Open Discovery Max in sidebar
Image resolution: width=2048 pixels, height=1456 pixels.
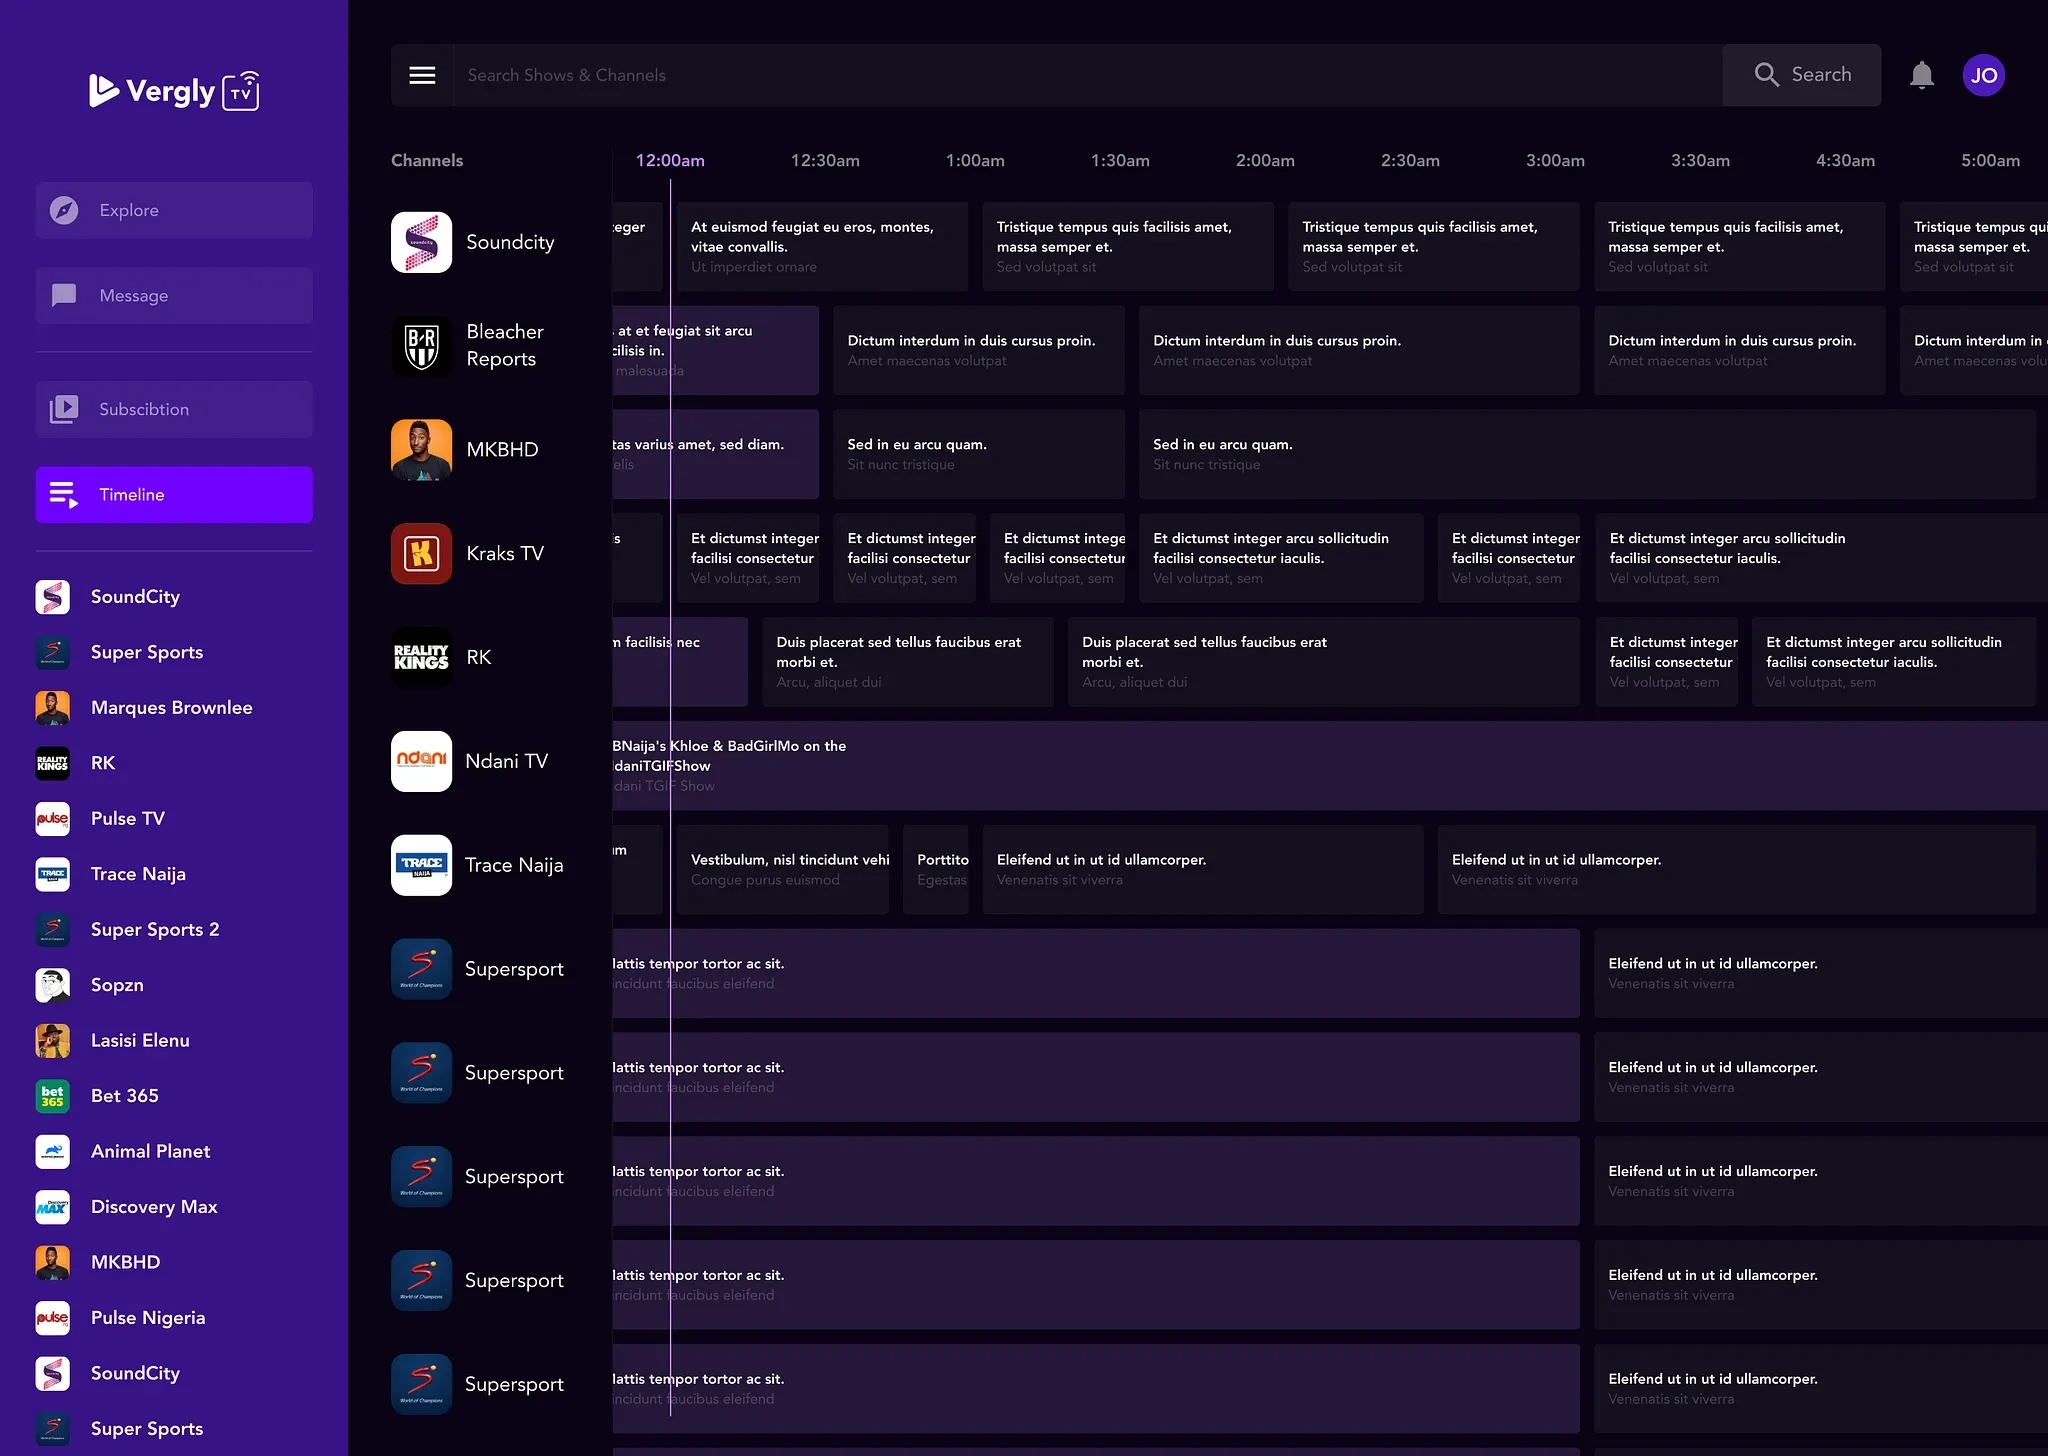coord(153,1207)
